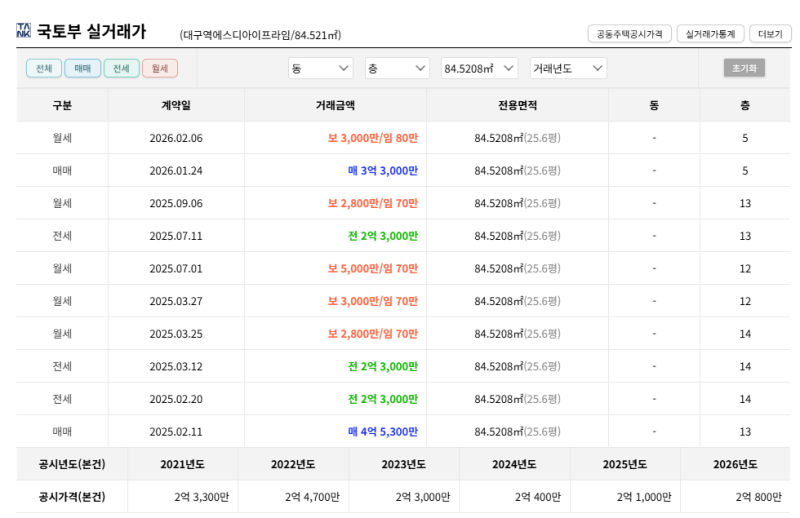
Task: Click the date 2025.03.25
Action: click(x=176, y=334)
